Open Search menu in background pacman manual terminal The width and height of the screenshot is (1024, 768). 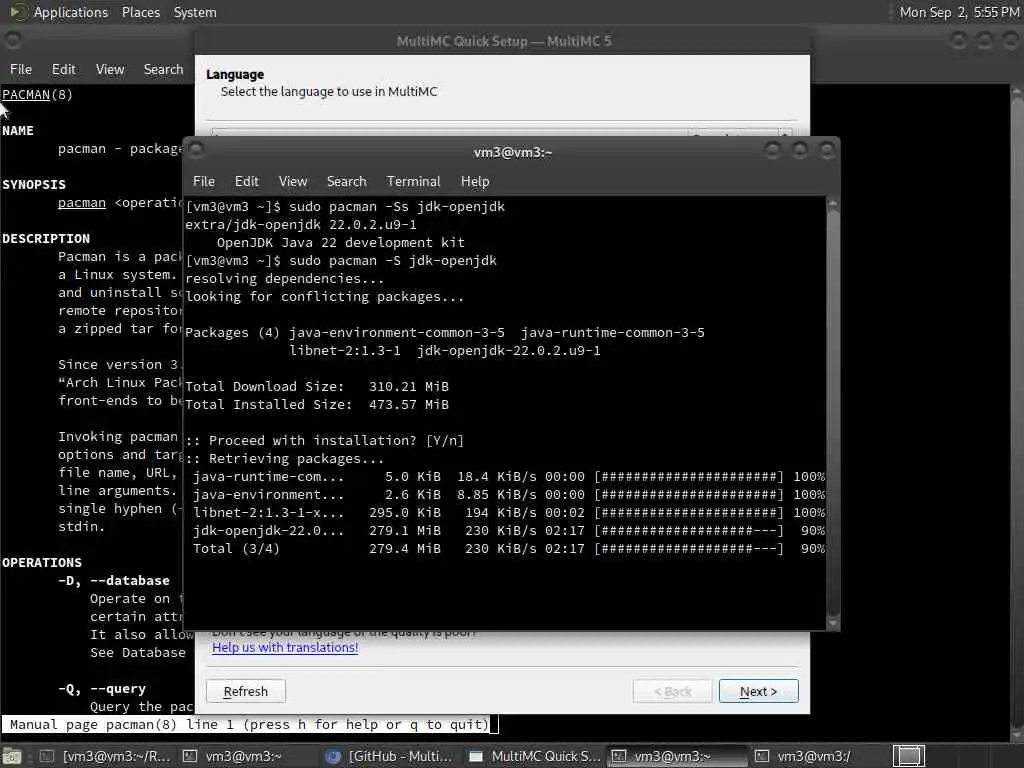point(163,69)
